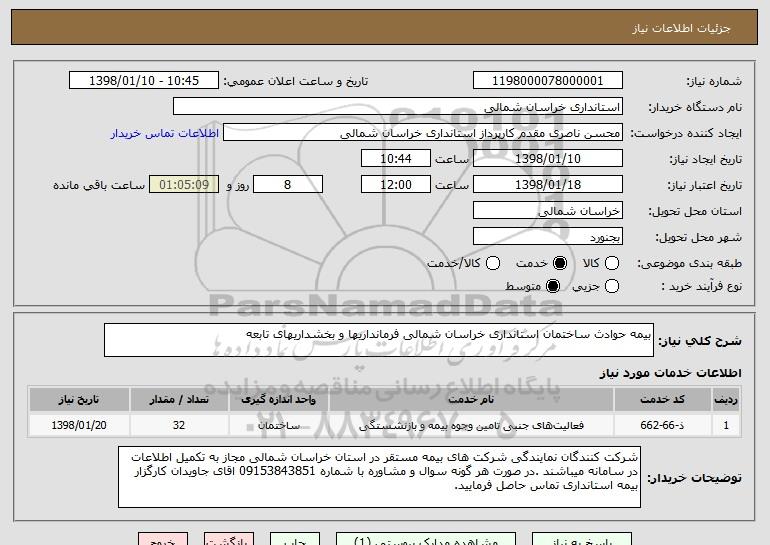
Task: Click the اطلاعات خدمات مورد نیاز section heading
Action: click(x=671, y=373)
